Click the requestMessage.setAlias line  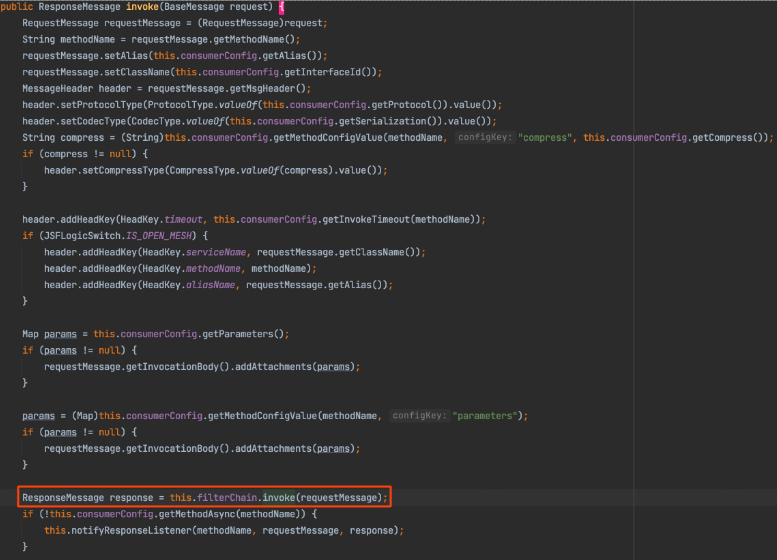(x=174, y=56)
